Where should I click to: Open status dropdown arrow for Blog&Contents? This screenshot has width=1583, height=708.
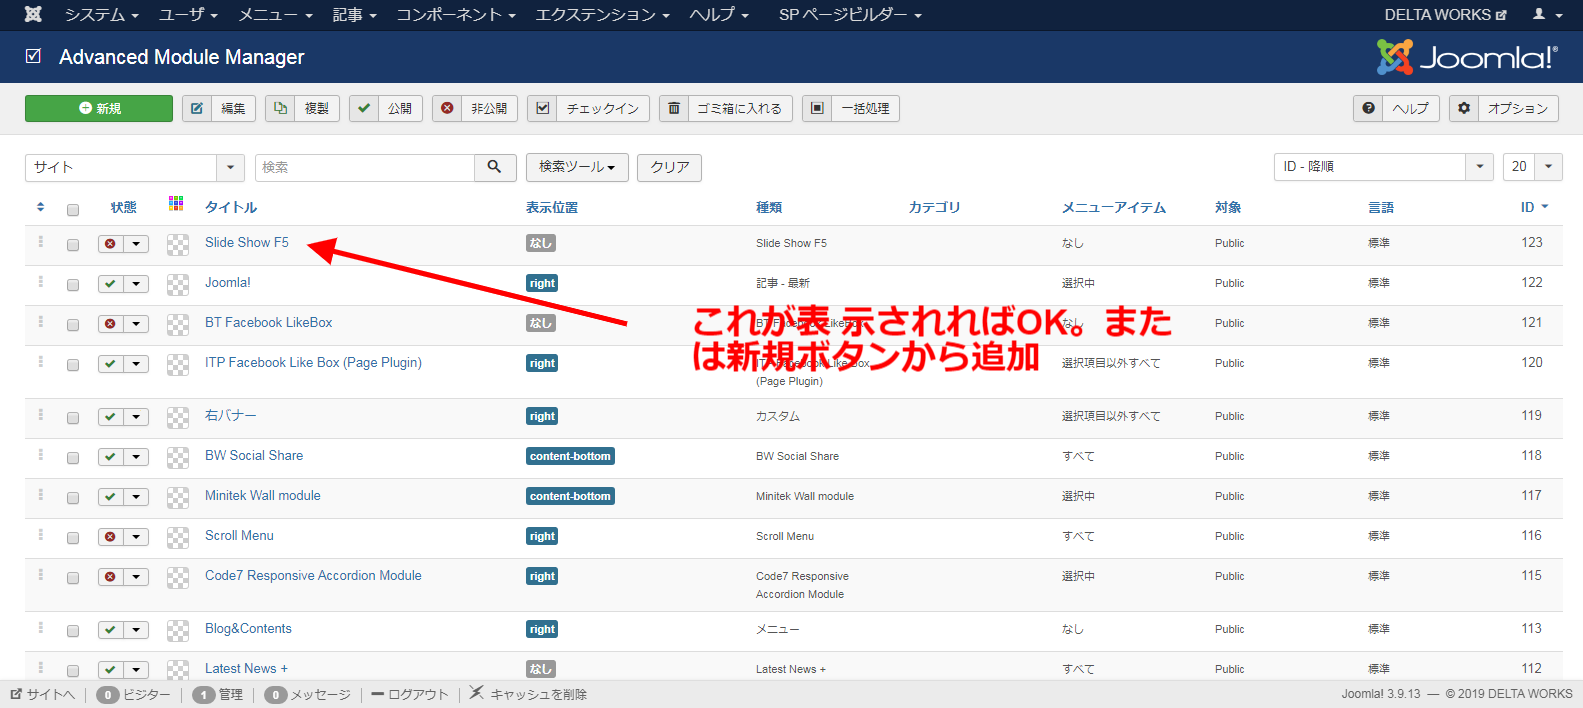[136, 630]
